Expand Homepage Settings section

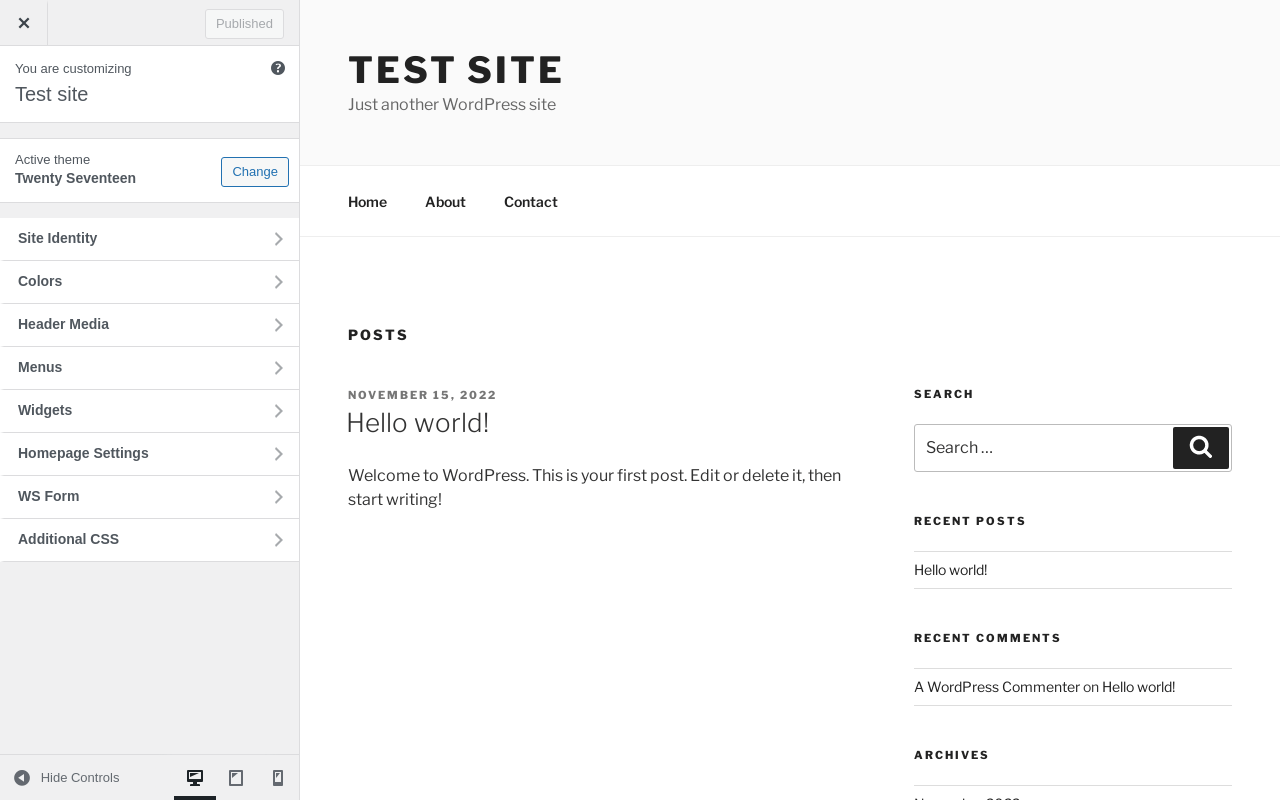click(150, 454)
